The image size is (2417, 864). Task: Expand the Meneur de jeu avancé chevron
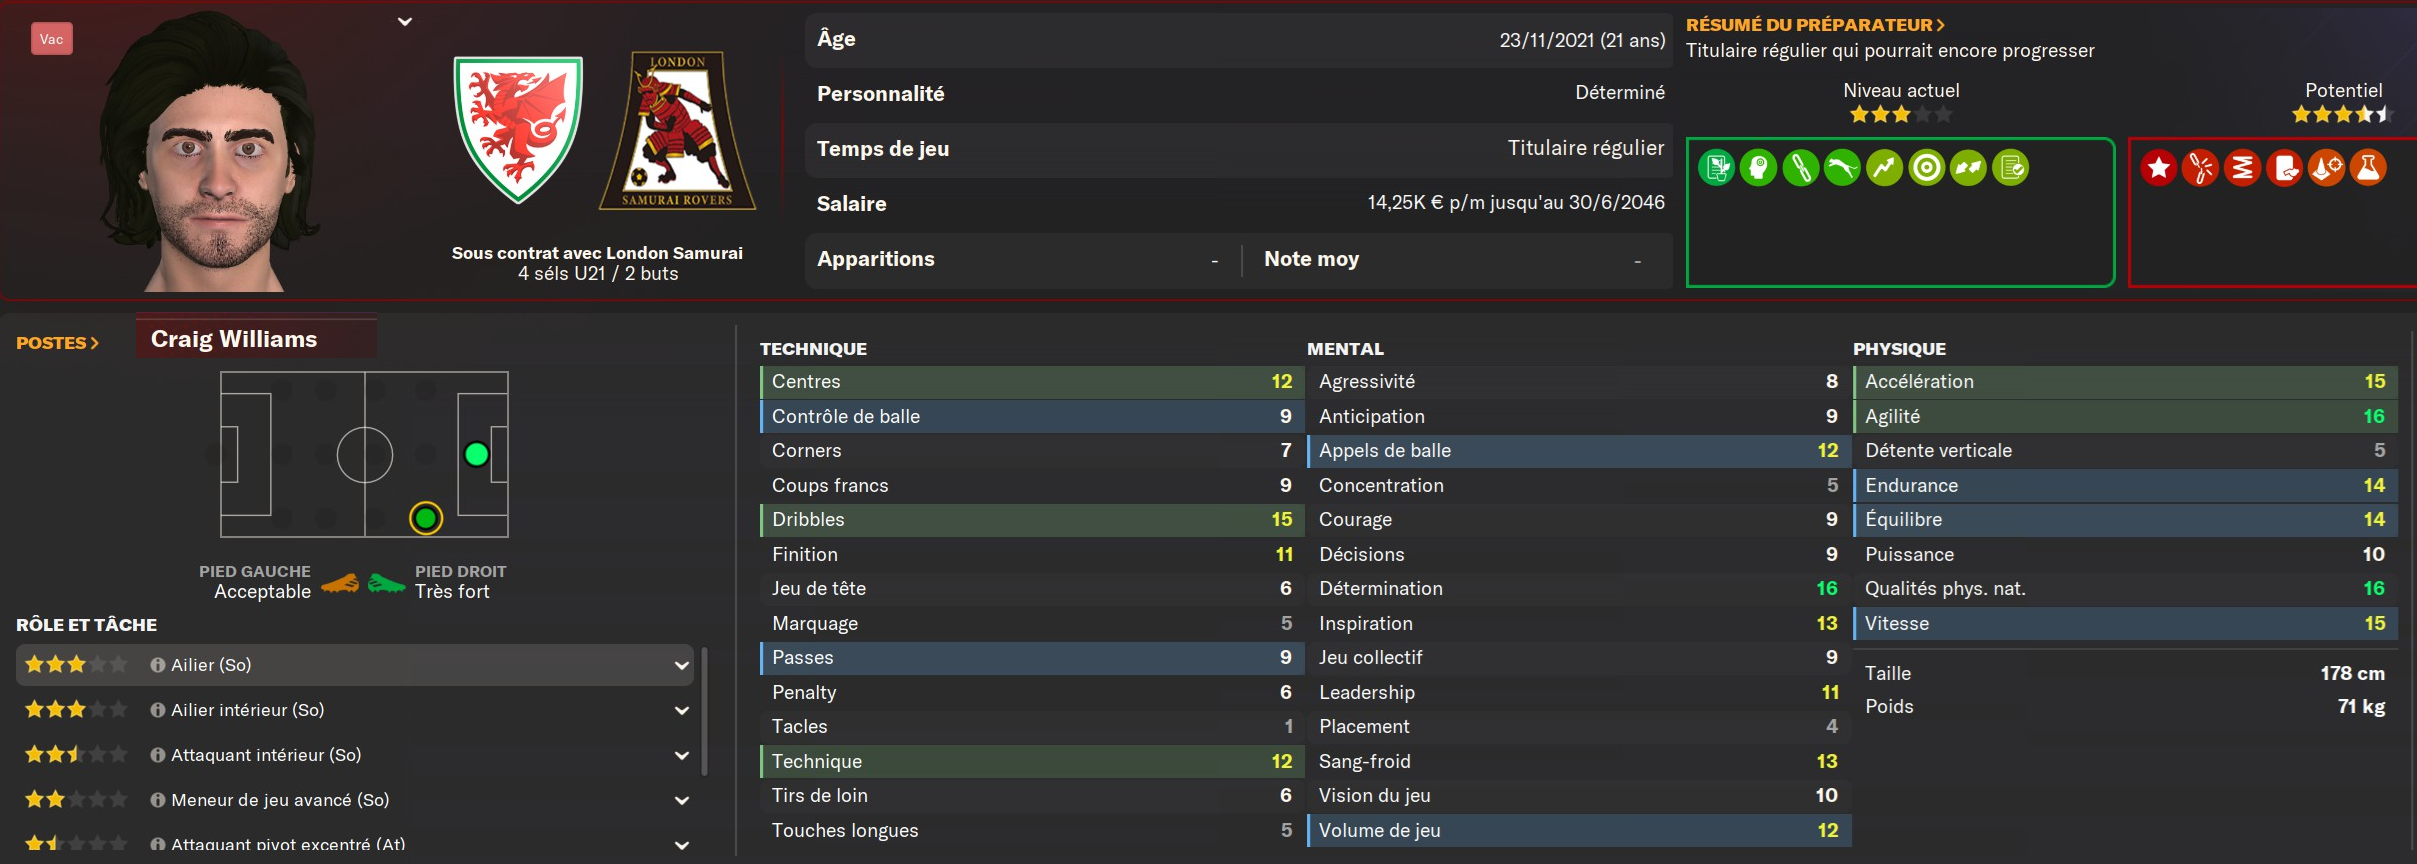pos(682,800)
